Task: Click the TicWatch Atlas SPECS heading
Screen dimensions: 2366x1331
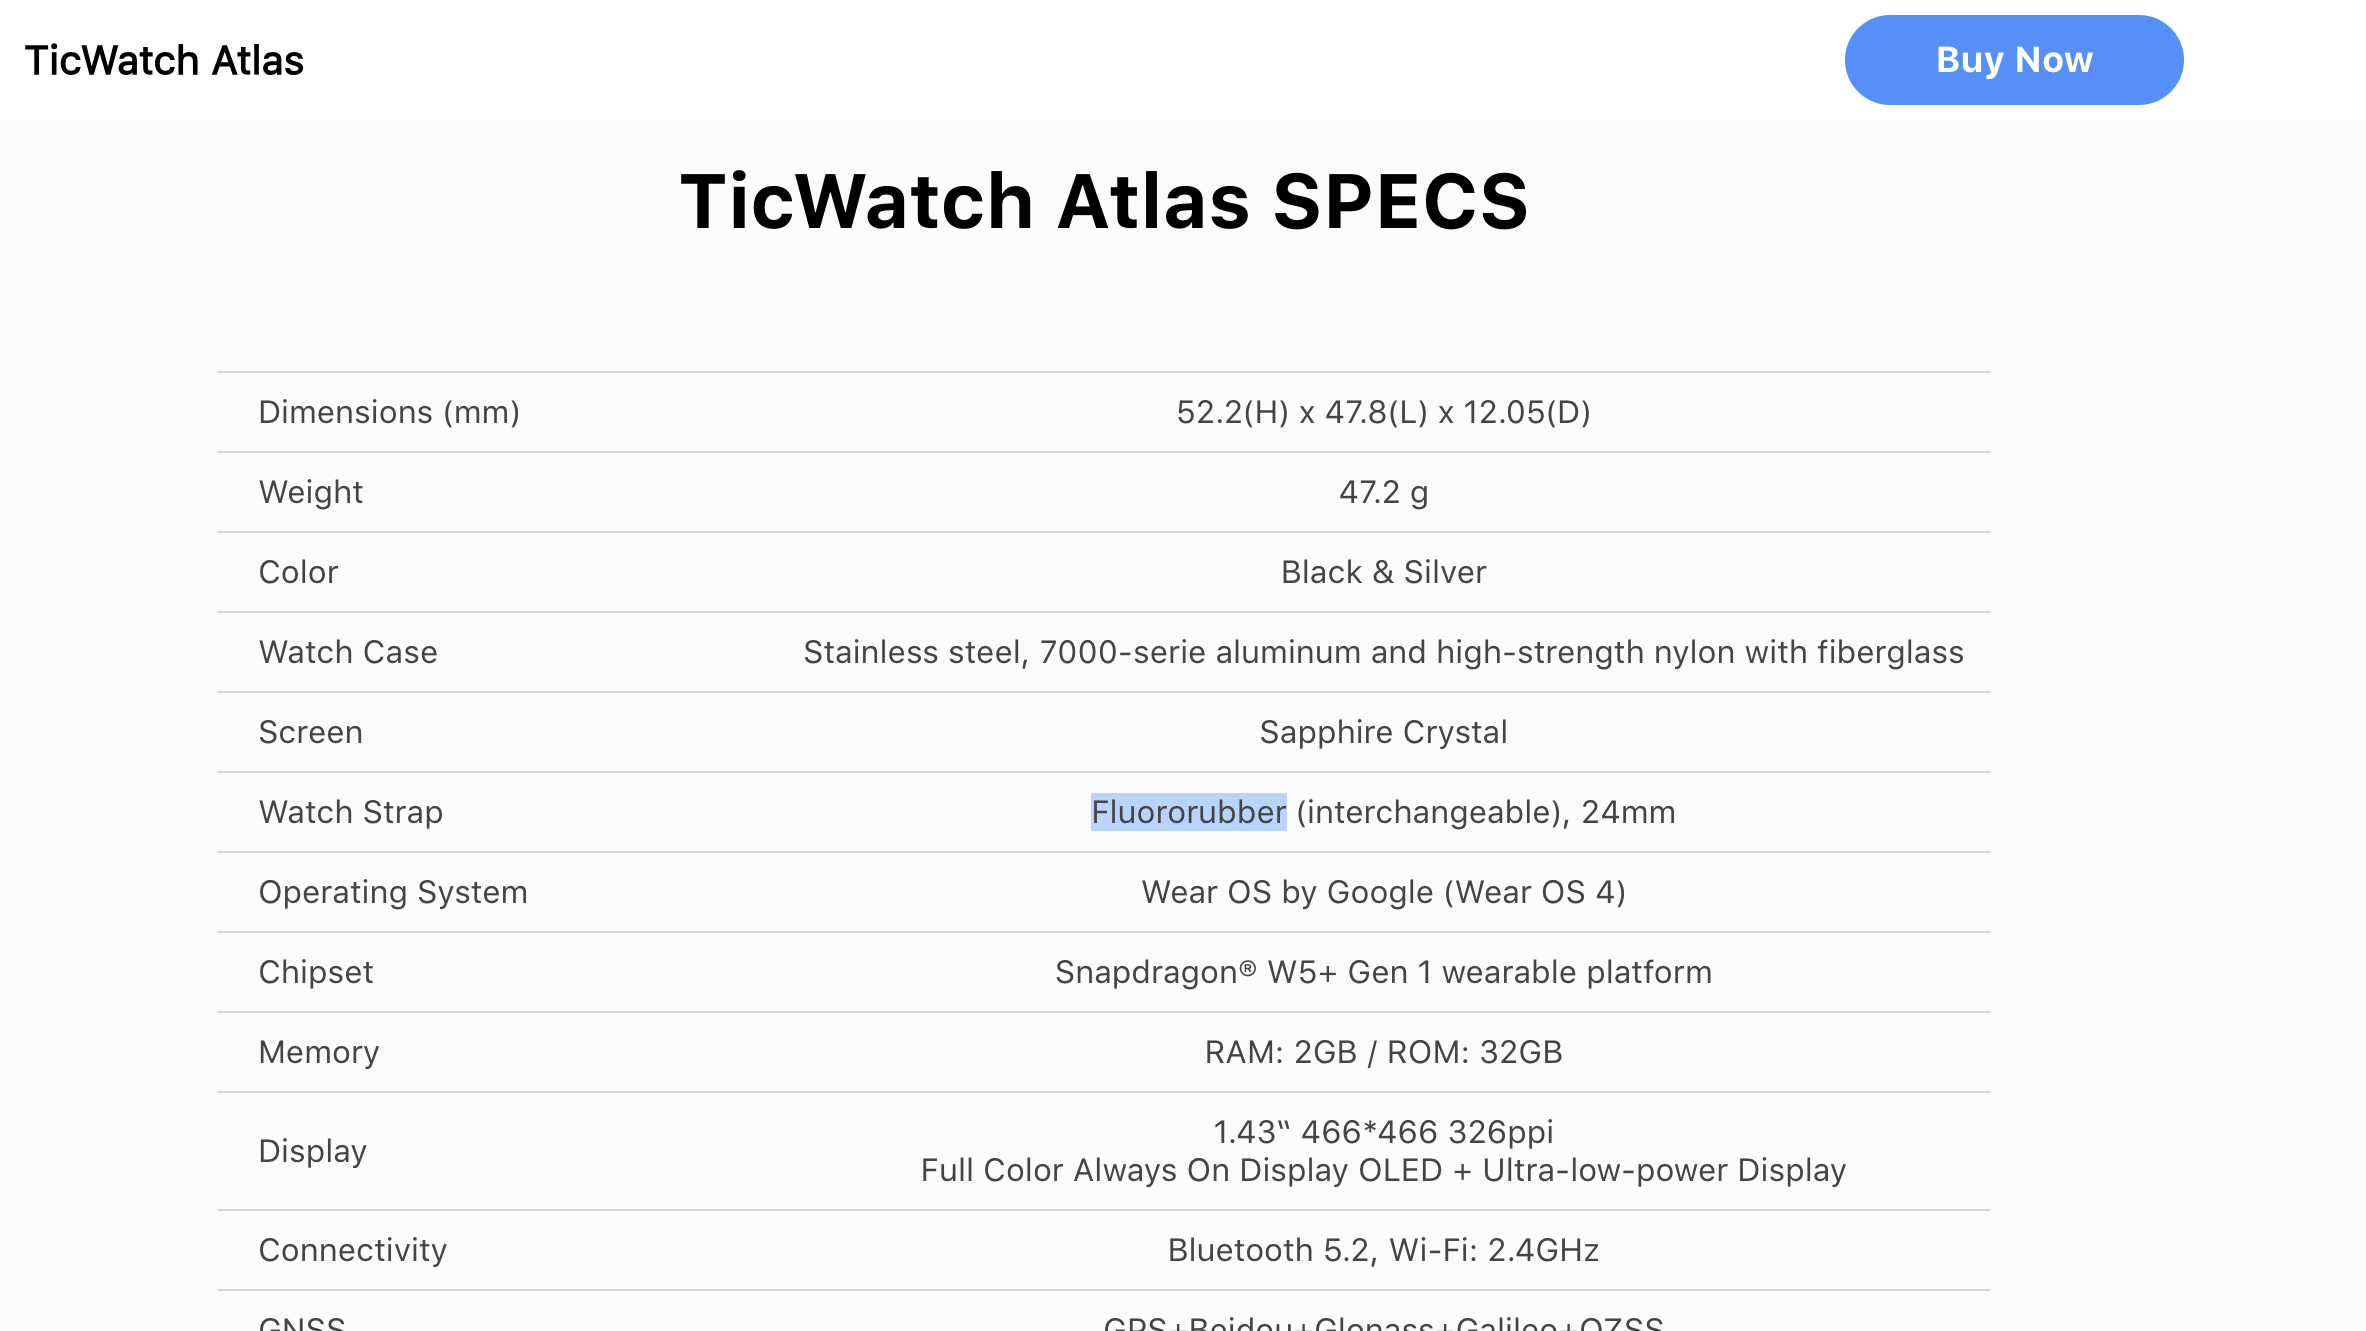Action: tap(1104, 201)
